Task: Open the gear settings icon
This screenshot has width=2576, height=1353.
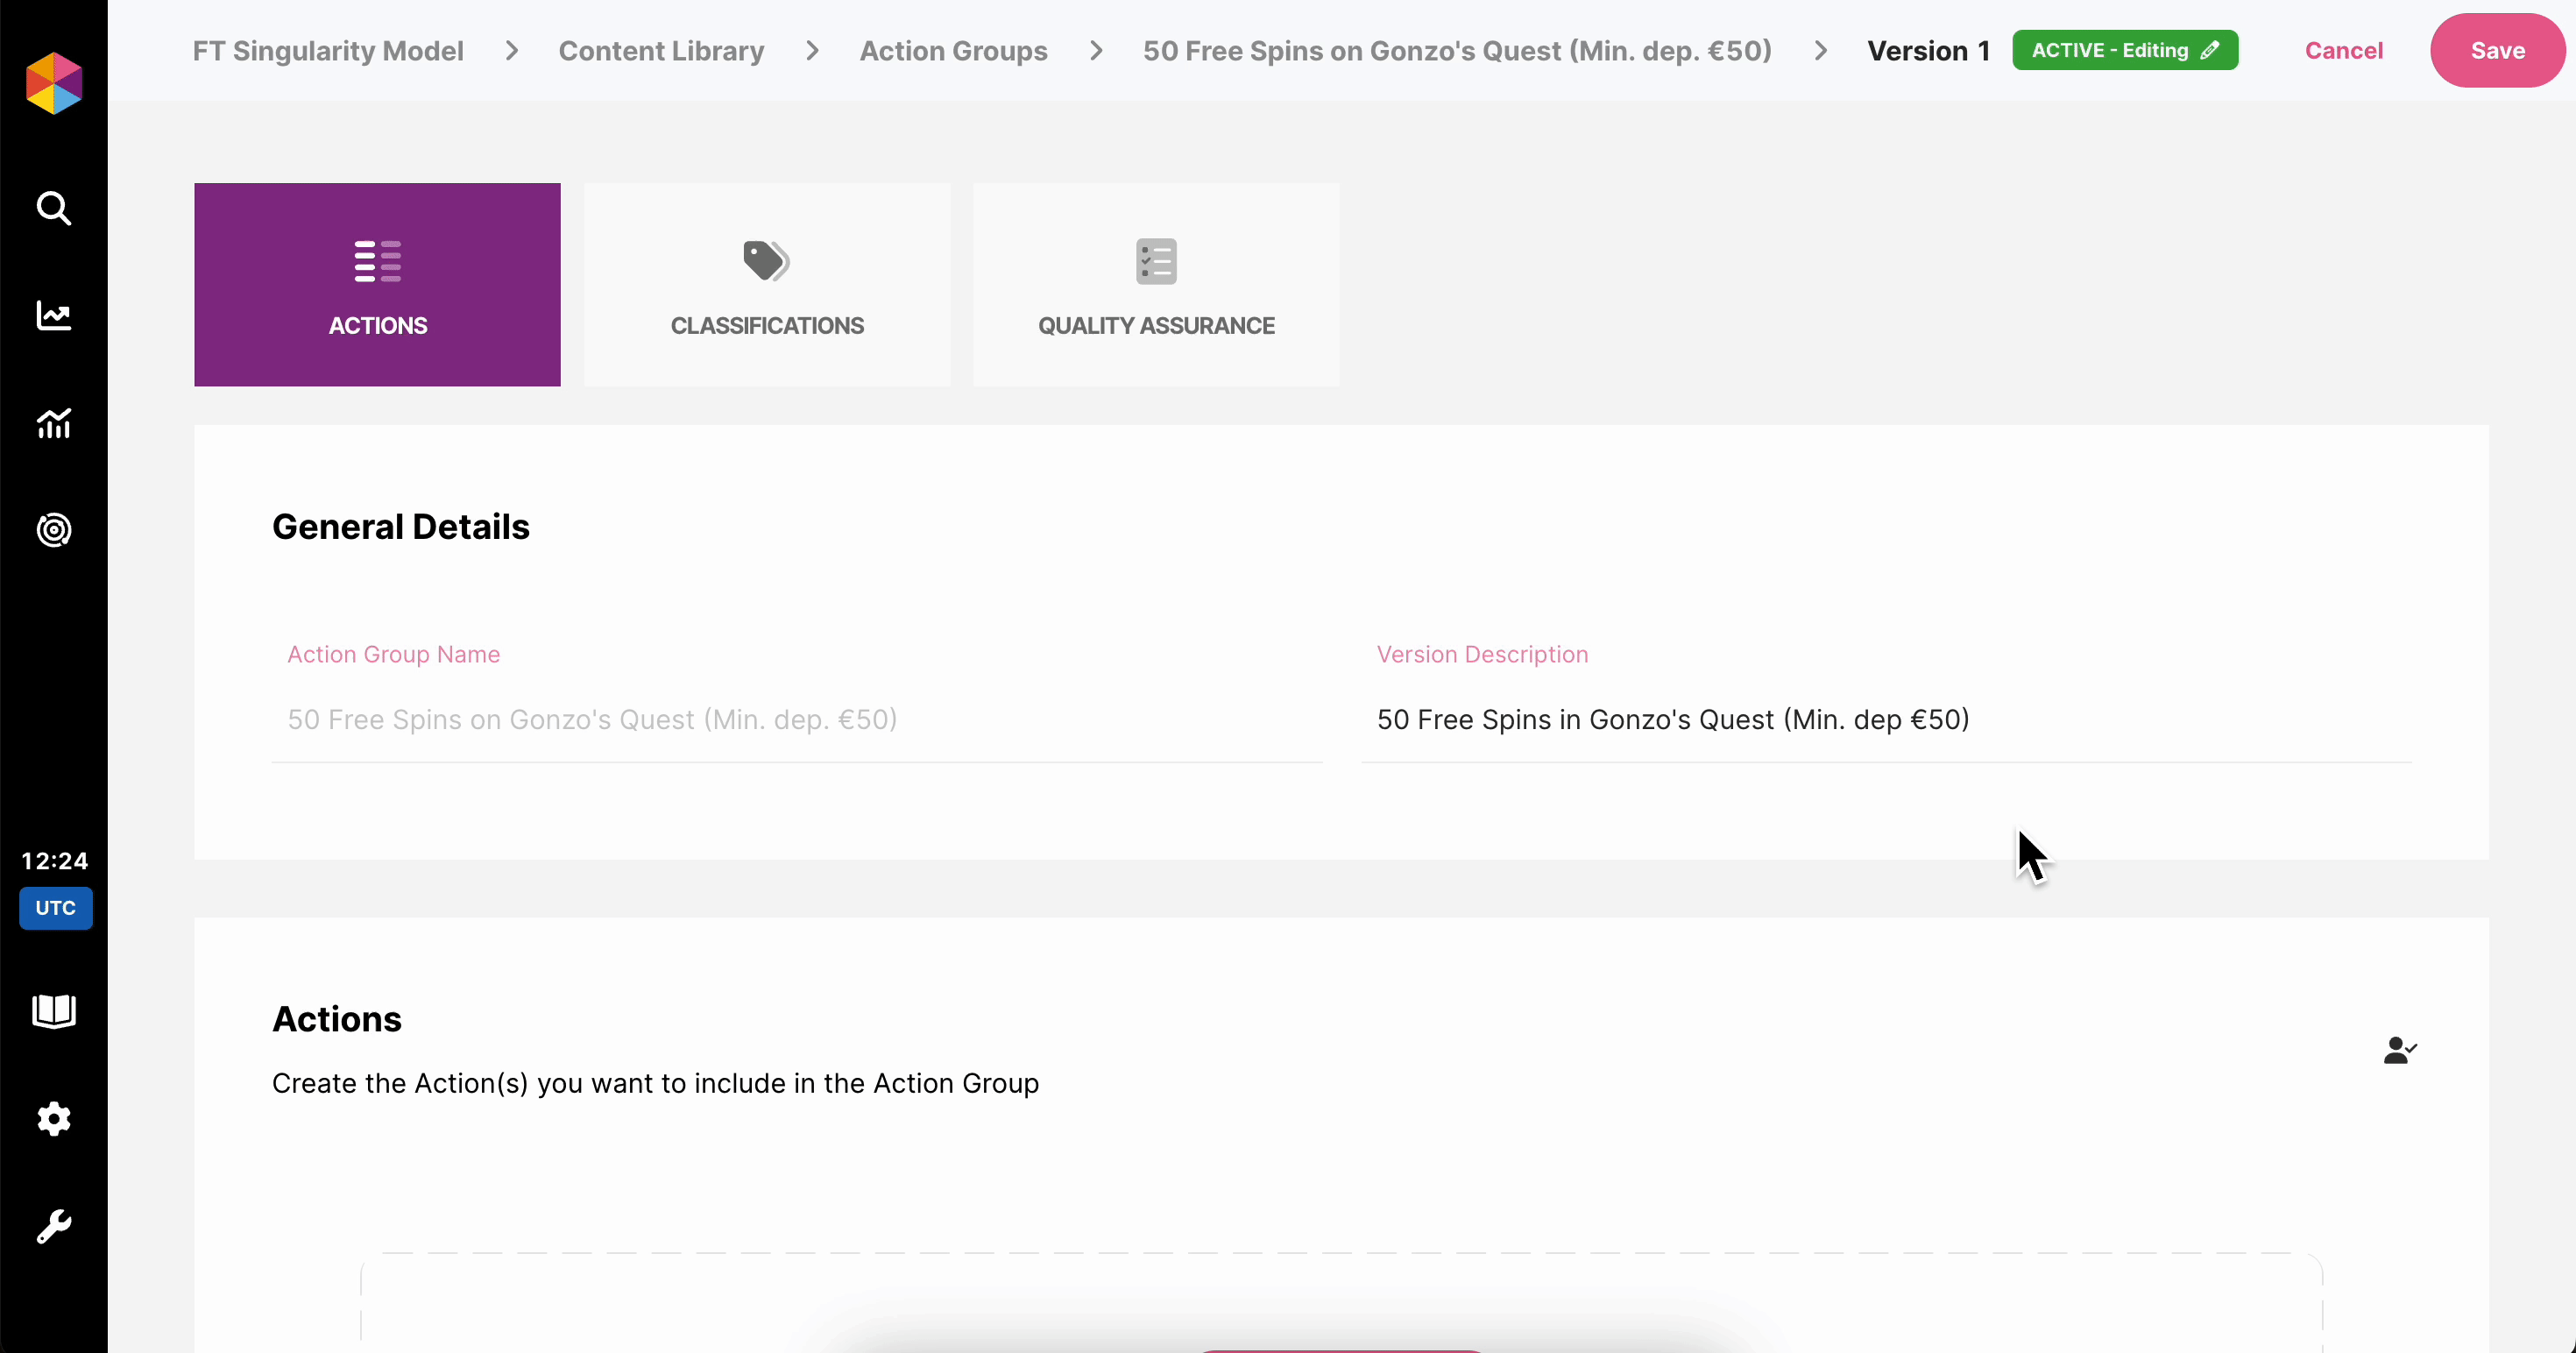Action: pyautogui.click(x=54, y=1118)
